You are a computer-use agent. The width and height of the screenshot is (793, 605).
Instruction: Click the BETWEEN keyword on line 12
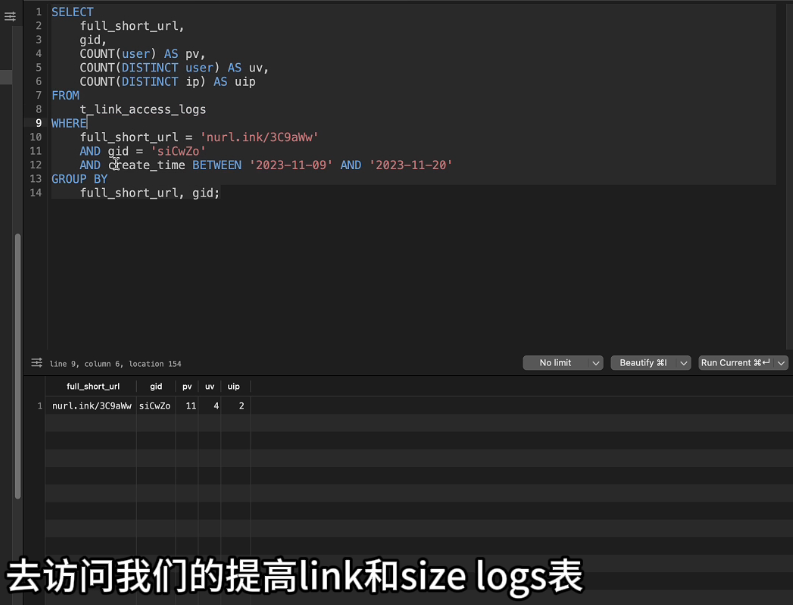(217, 165)
